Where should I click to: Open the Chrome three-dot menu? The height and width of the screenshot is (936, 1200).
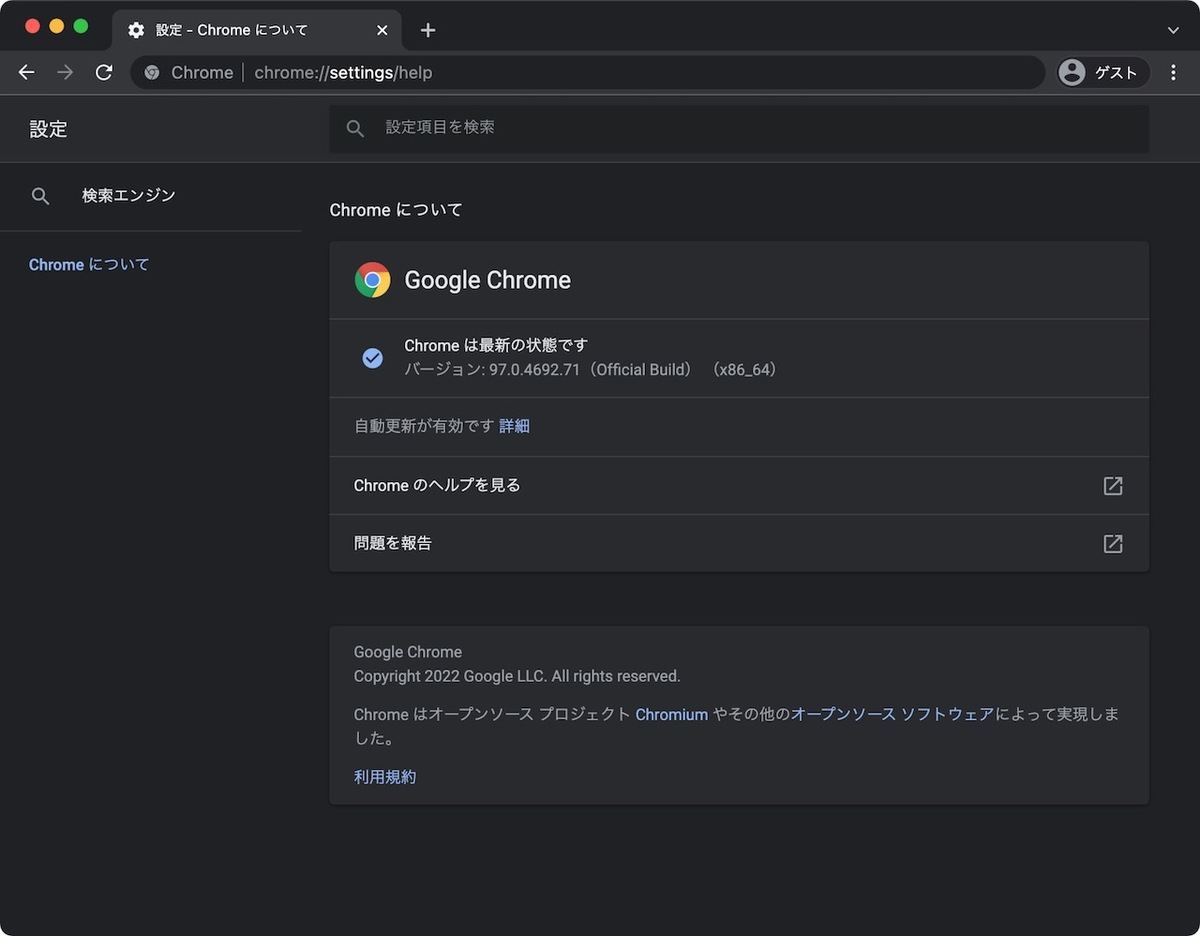(x=1174, y=72)
